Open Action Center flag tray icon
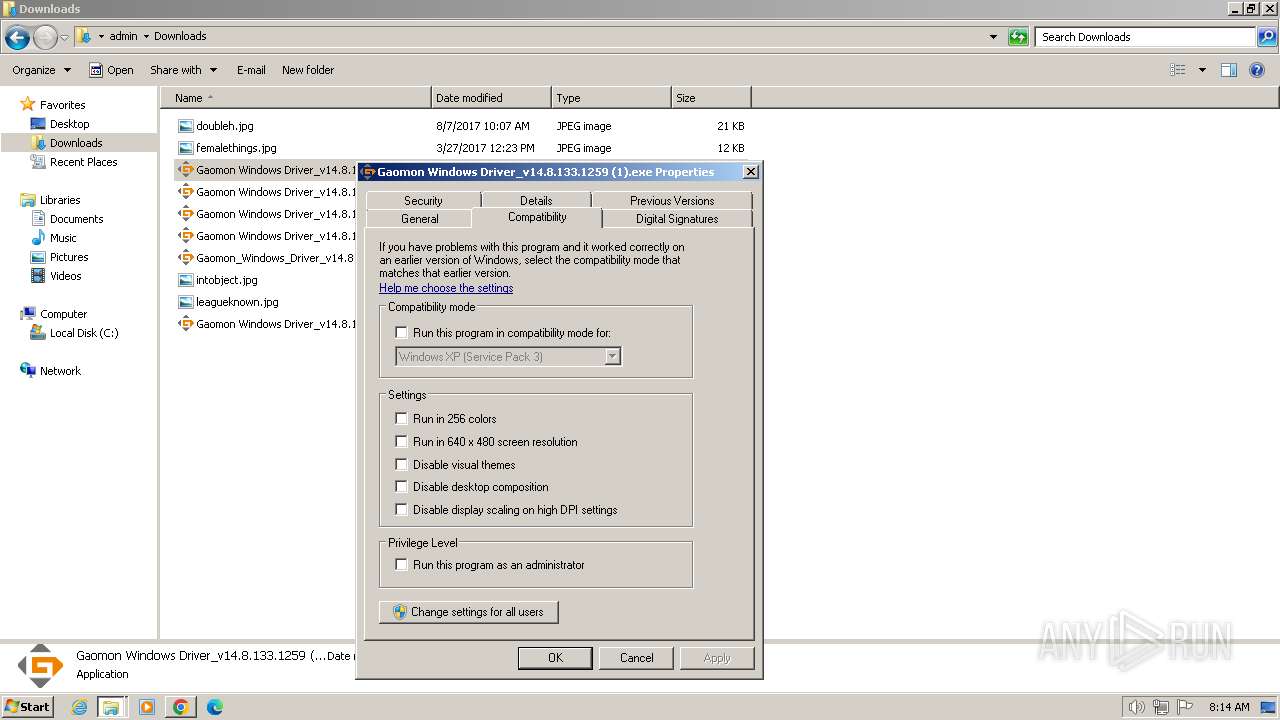Screen dimensions: 1280x720 (1185, 707)
